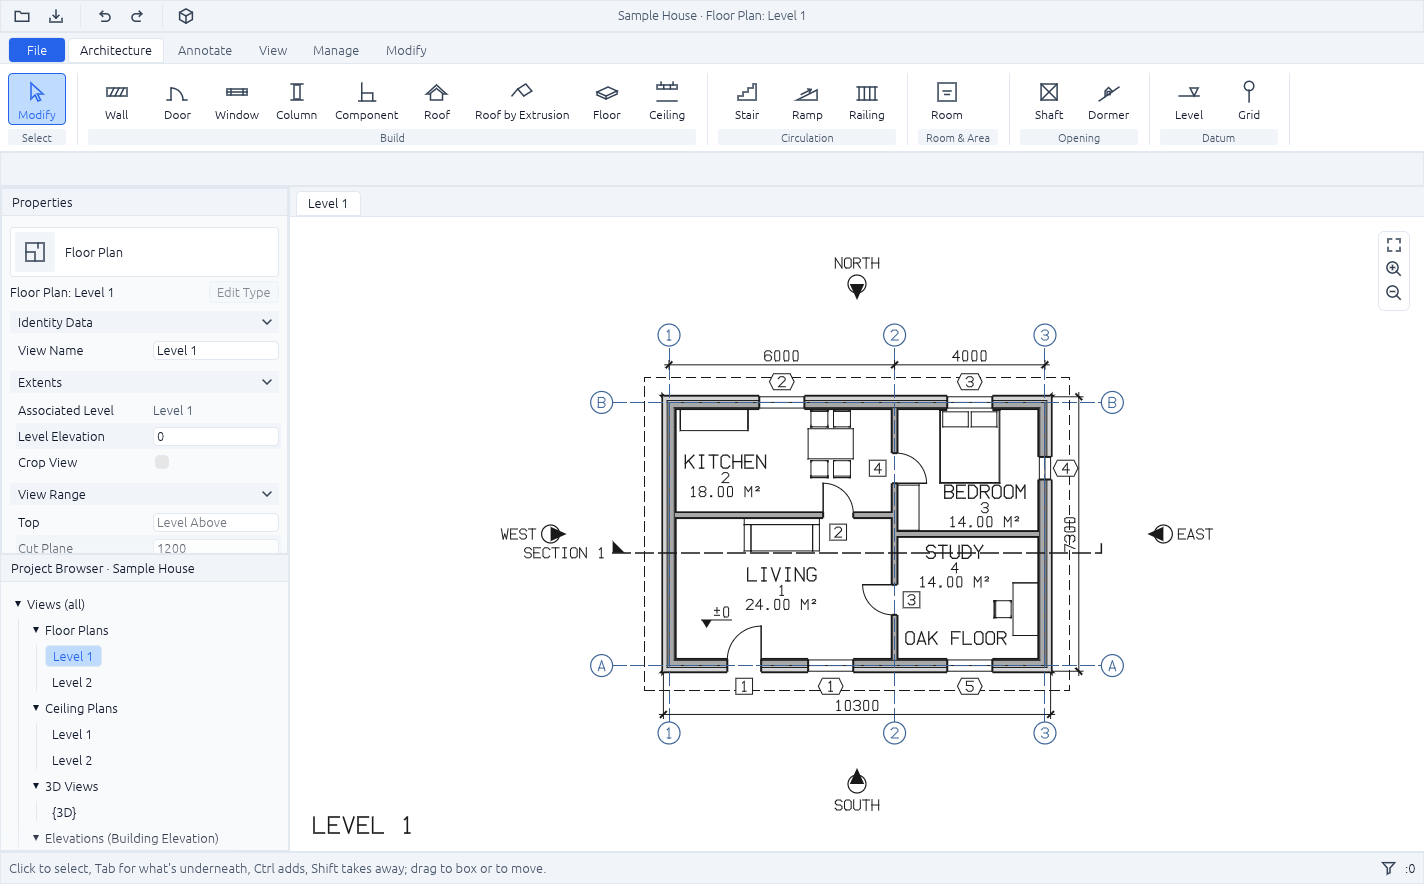Image resolution: width=1424 pixels, height=884 pixels.
Task: Toggle the Crop View checkbox
Action: [162, 462]
